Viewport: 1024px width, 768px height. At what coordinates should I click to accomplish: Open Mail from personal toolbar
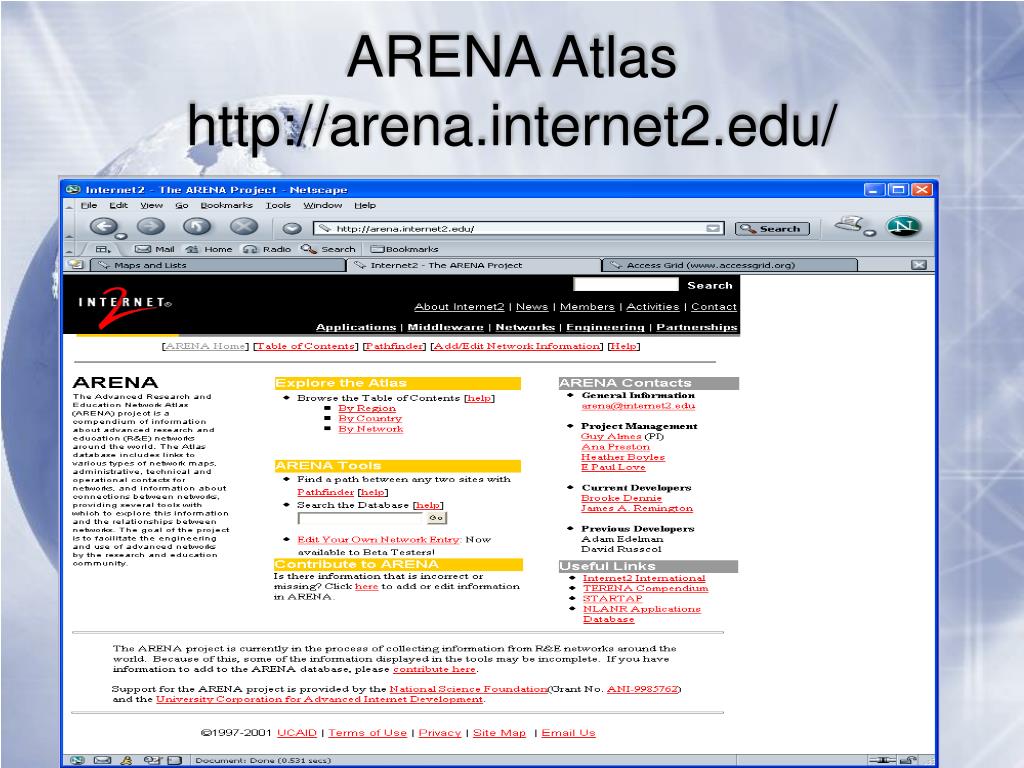(155, 249)
